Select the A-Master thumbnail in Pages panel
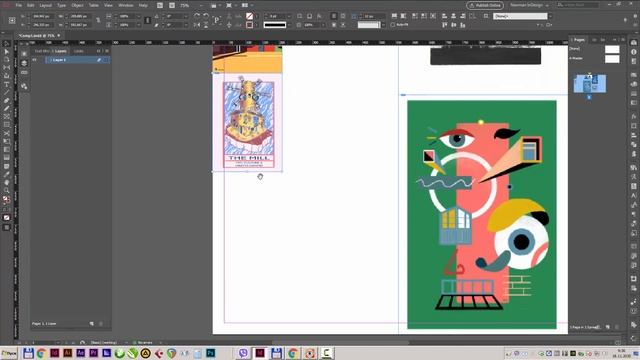640x360 pixels. (612, 59)
